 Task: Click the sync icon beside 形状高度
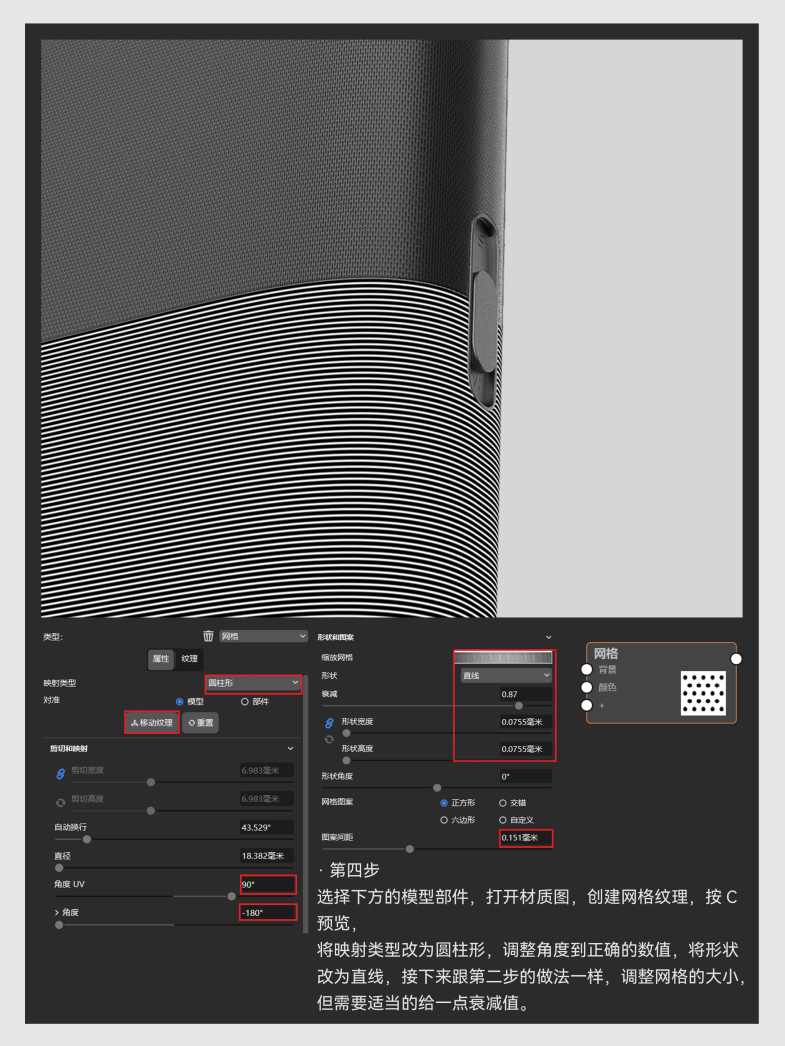coord(329,739)
